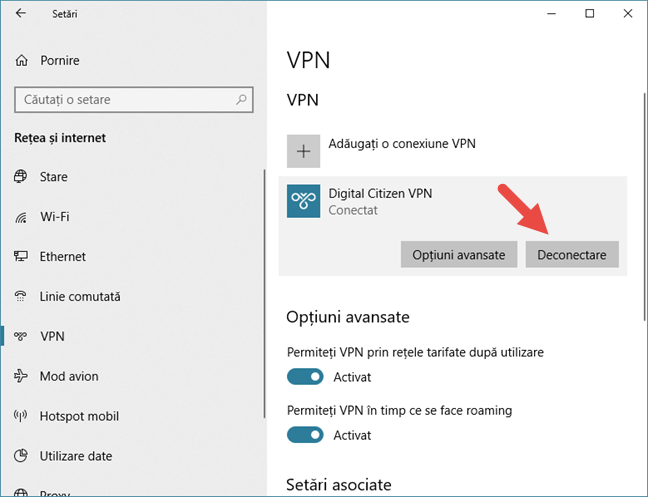Select the Wi-Fi signal icon
Image resolution: width=648 pixels, height=497 pixels.
click(21, 217)
